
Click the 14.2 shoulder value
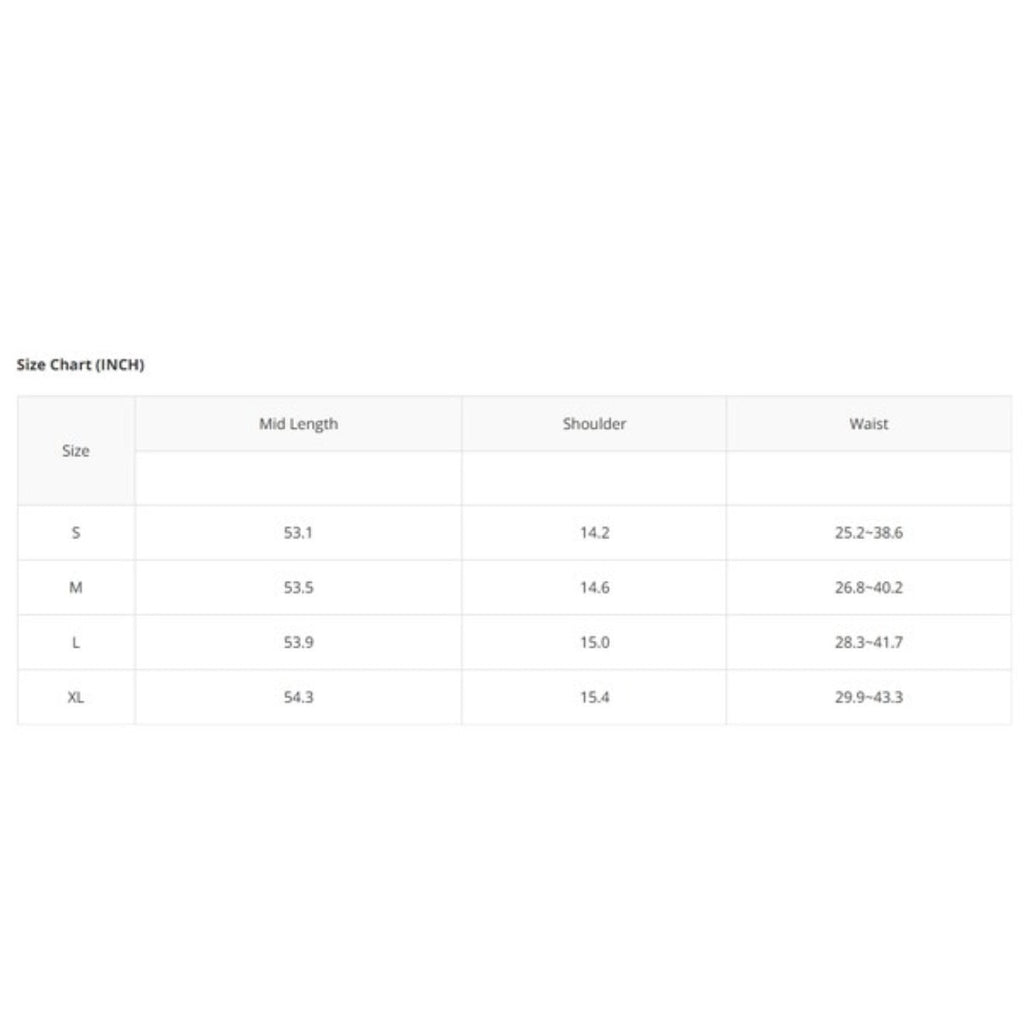point(594,533)
